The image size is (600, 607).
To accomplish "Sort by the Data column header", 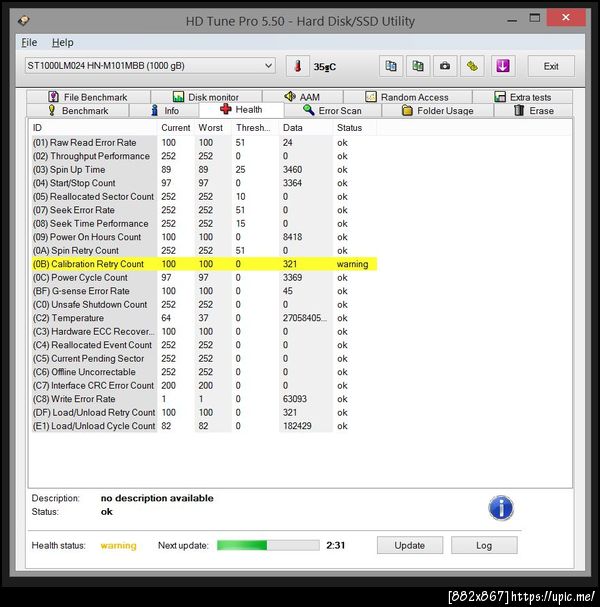I will 305,128.
